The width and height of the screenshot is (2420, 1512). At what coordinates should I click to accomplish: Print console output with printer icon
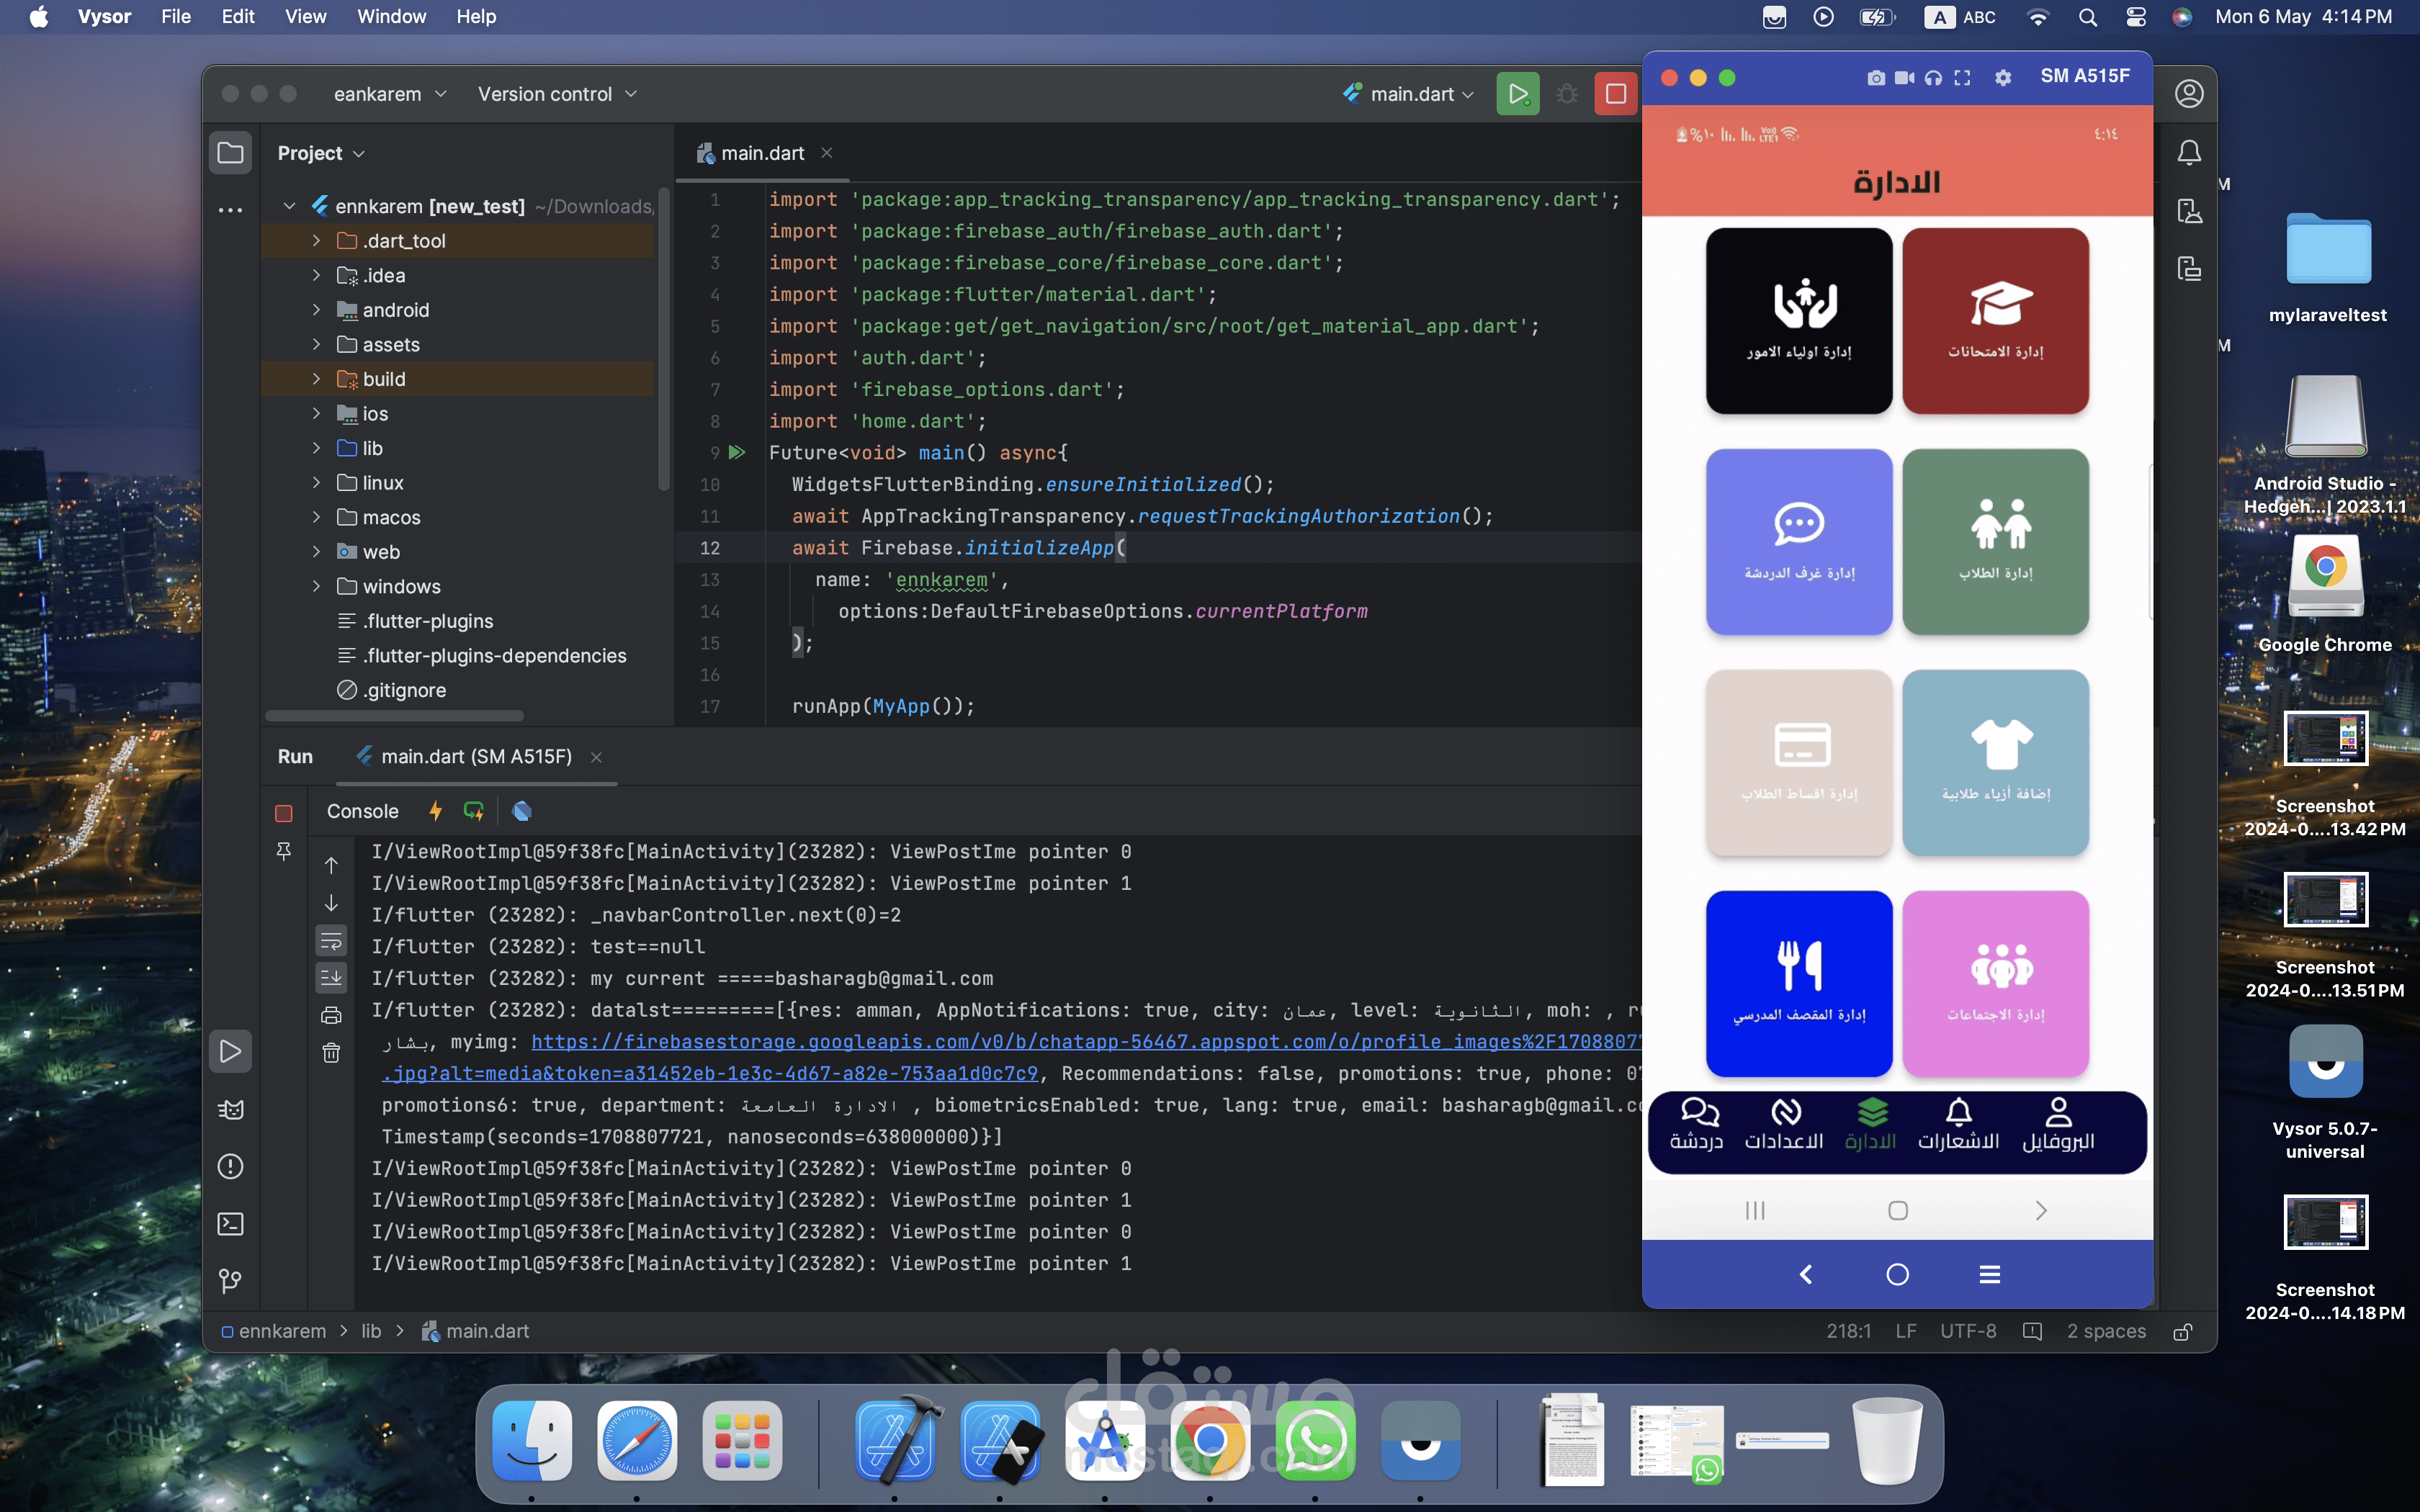331,1015
